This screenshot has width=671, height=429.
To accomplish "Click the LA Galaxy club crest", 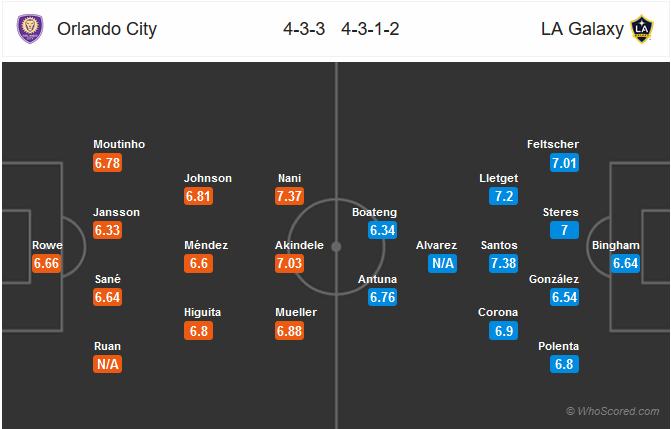I will [x=641, y=29].
